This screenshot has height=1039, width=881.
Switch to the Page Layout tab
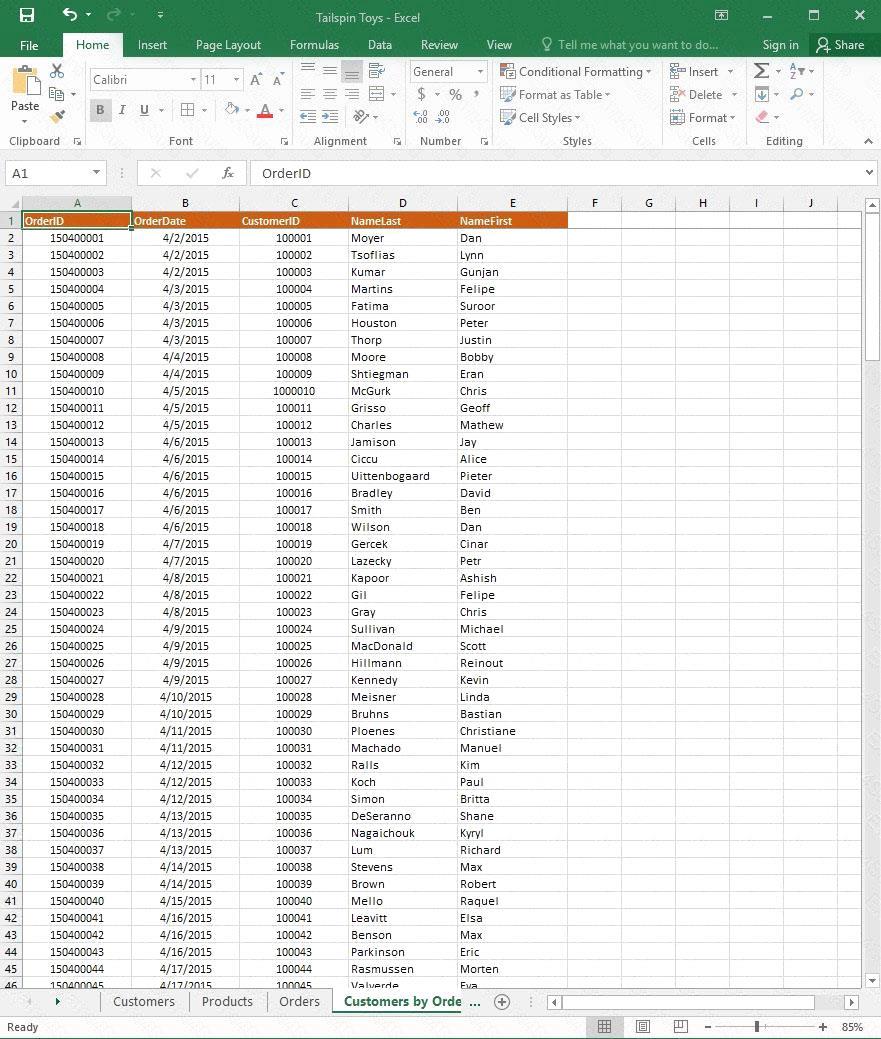pos(229,45)
